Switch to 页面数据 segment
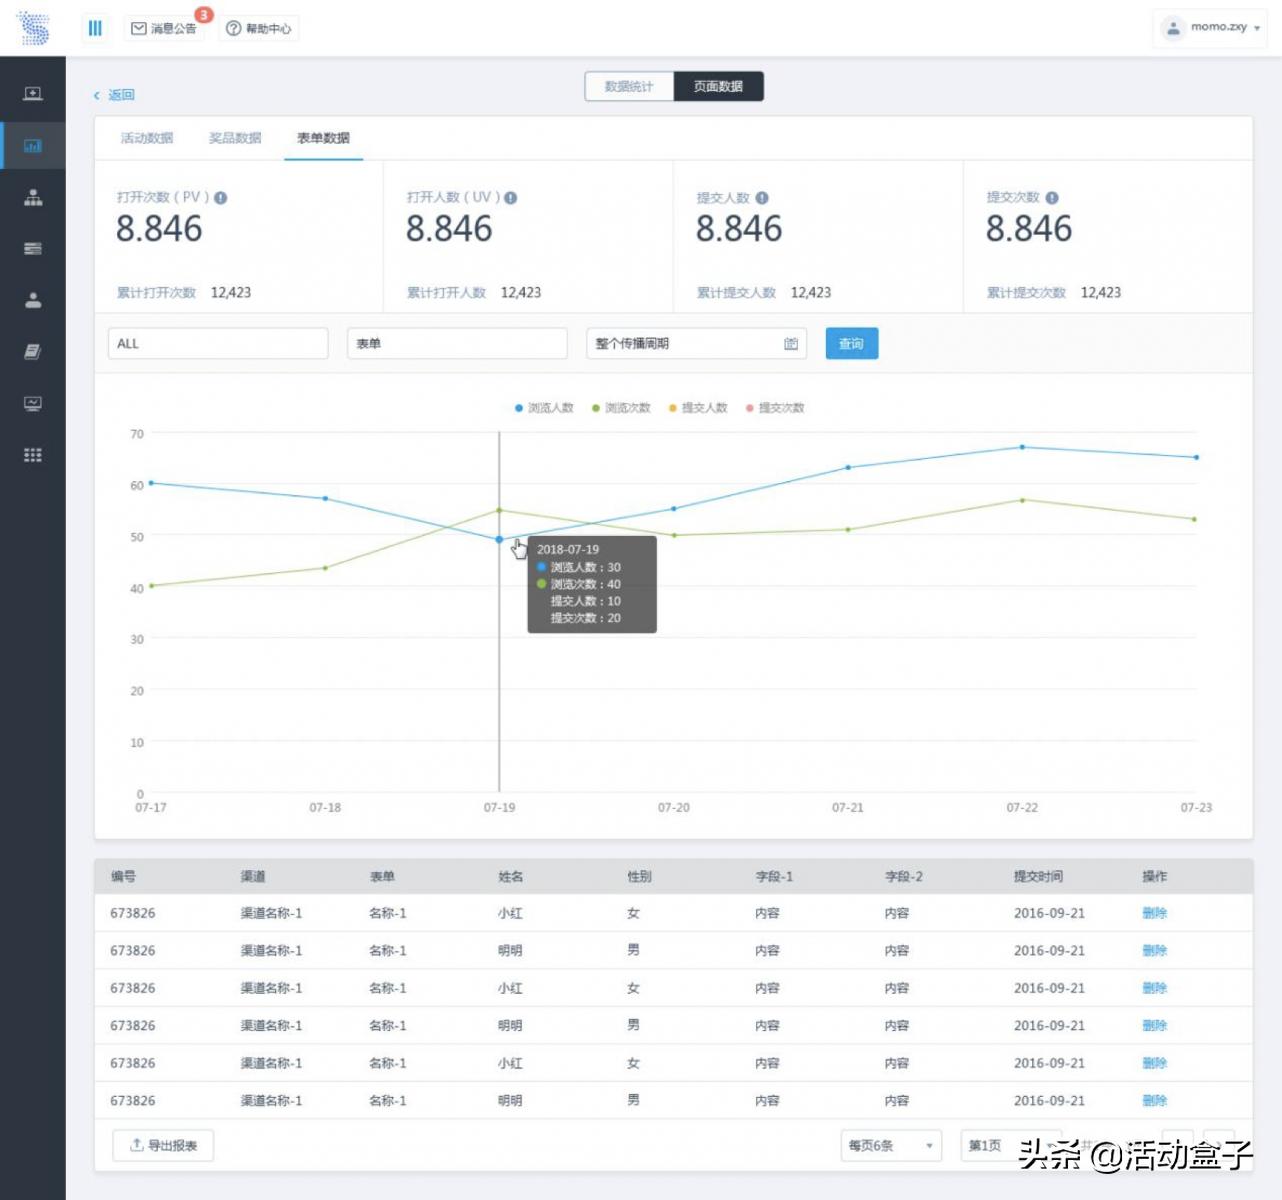Viewport: 1282px width, 1200px height. (718, 86)
